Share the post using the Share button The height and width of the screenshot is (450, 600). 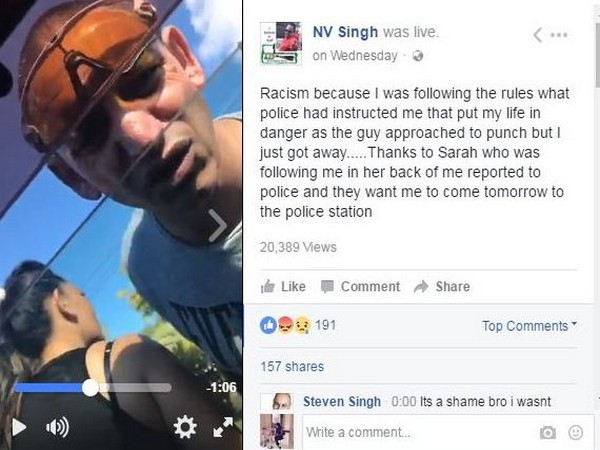click(x=442, y=286)
